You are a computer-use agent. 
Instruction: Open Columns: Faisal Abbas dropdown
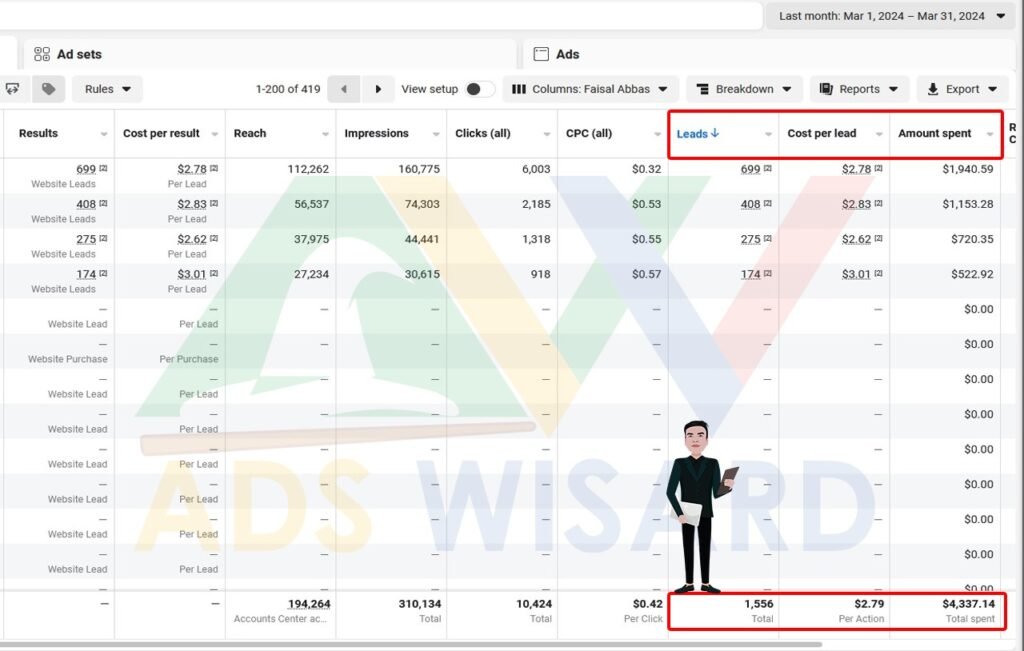point(590,89)
